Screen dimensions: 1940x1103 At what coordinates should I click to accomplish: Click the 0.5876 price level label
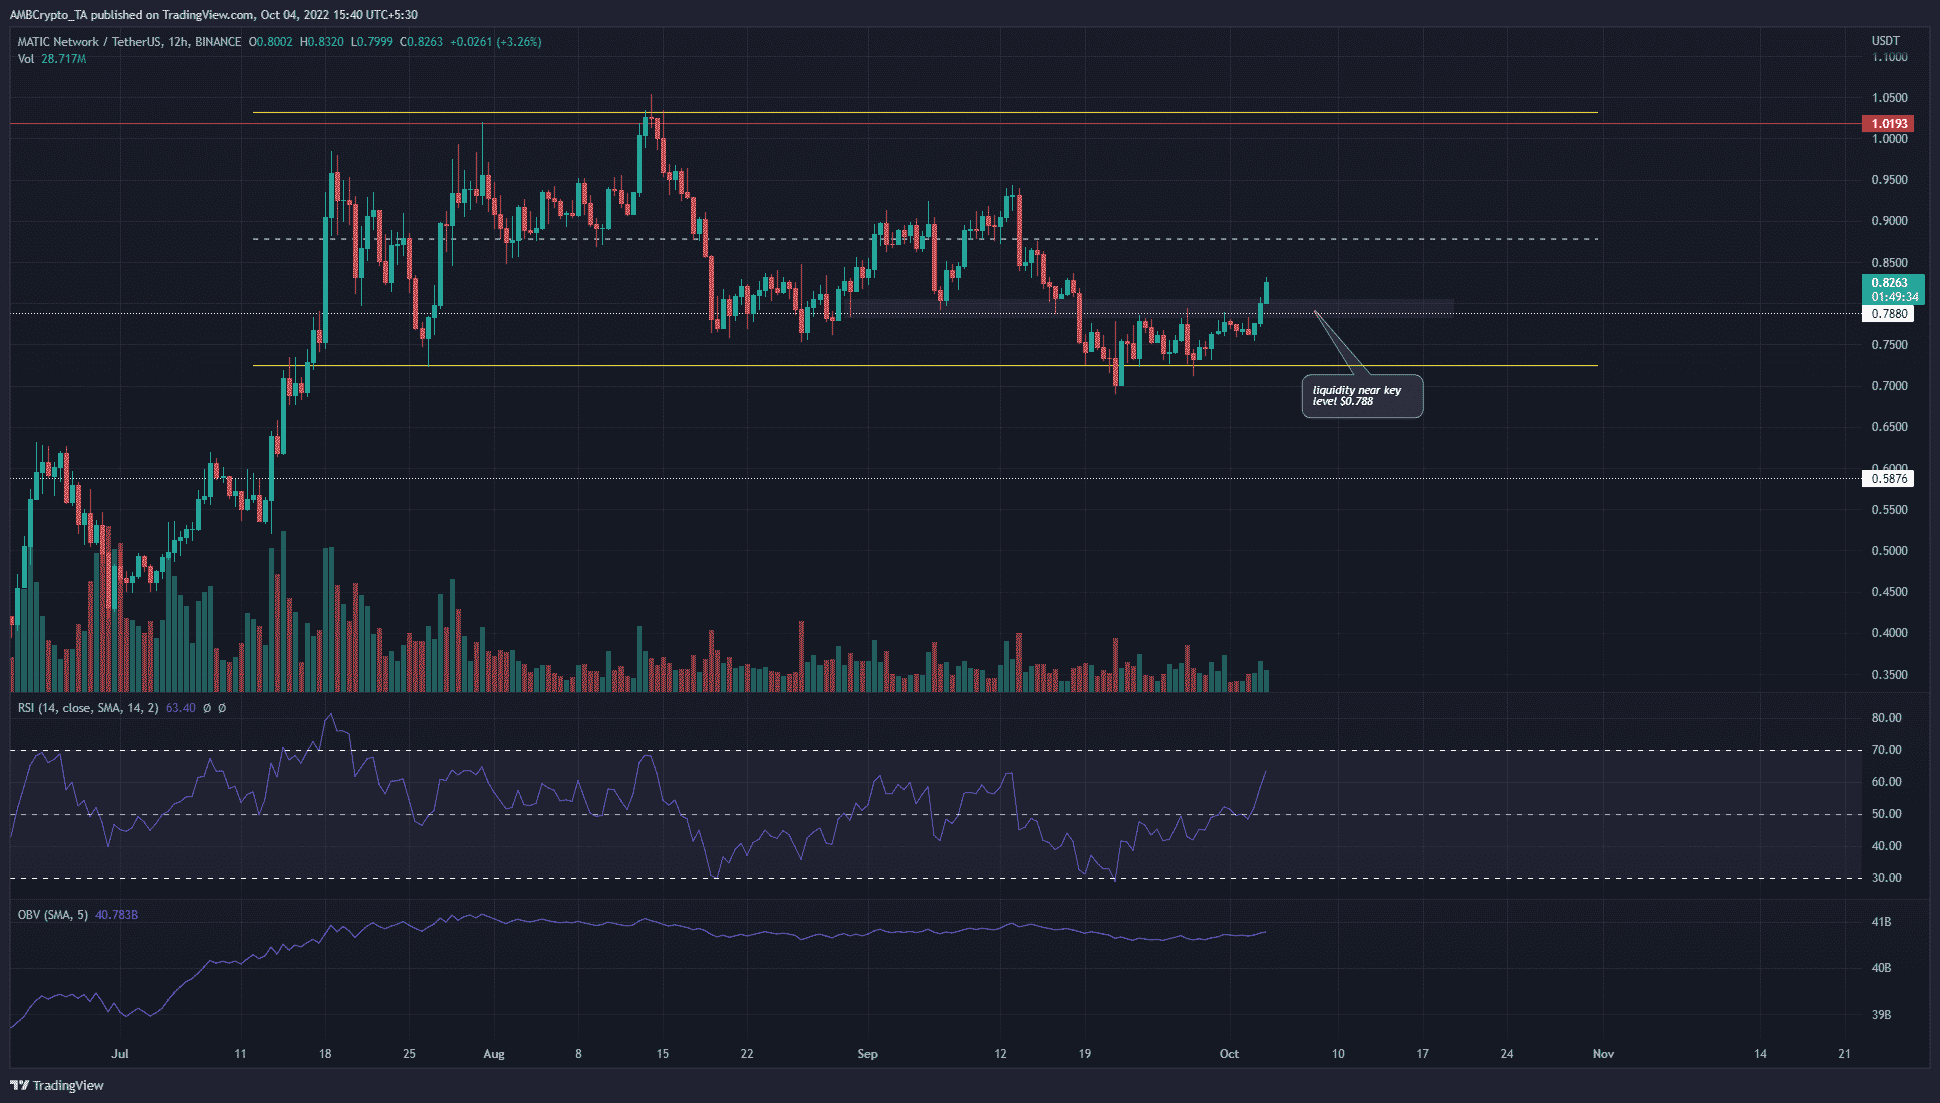click(x=1889, y=479)
